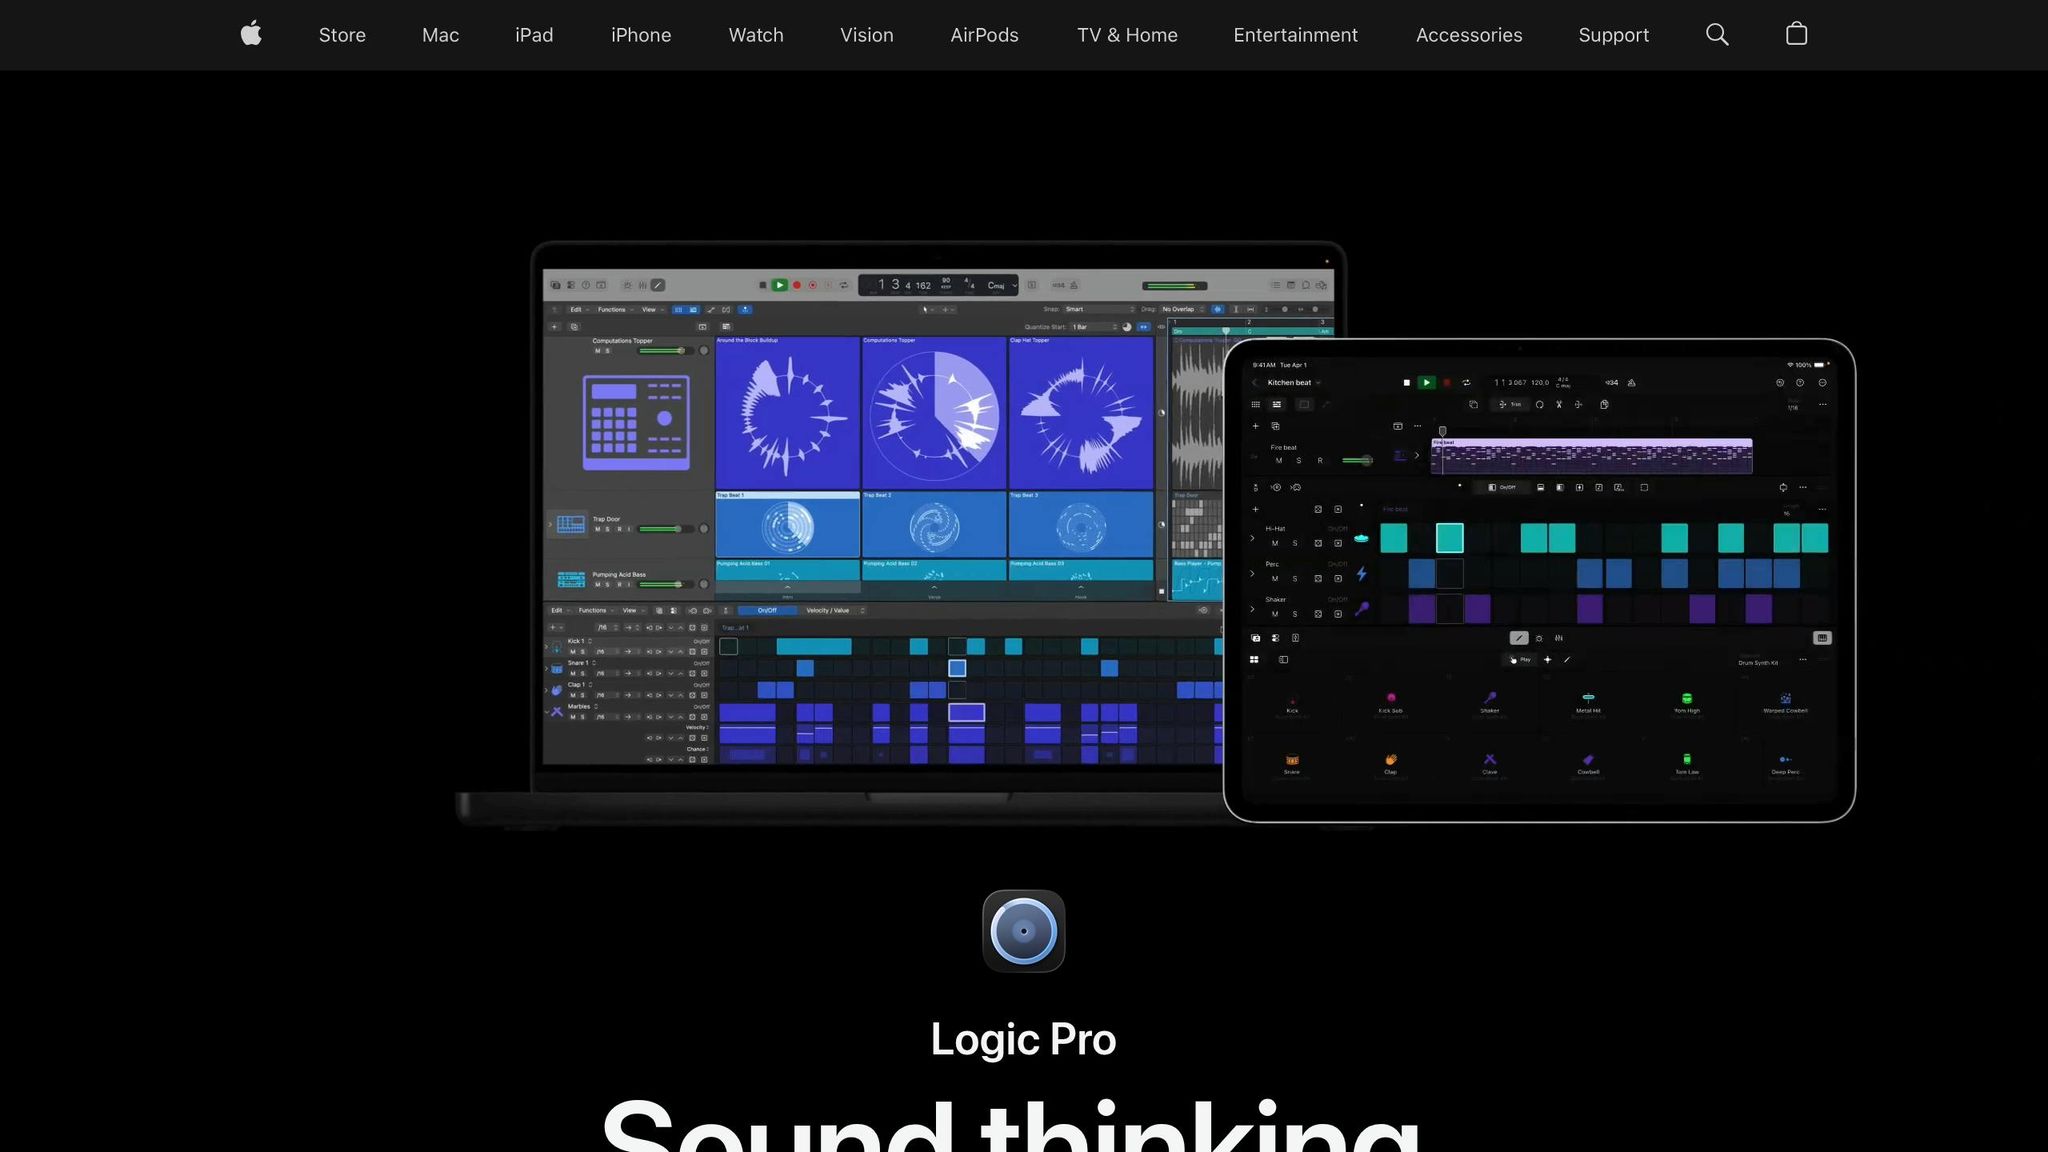Toggle the blue On/Off edit mode button on the MacBook
2048x1152 pixels.
coord(767,610)
